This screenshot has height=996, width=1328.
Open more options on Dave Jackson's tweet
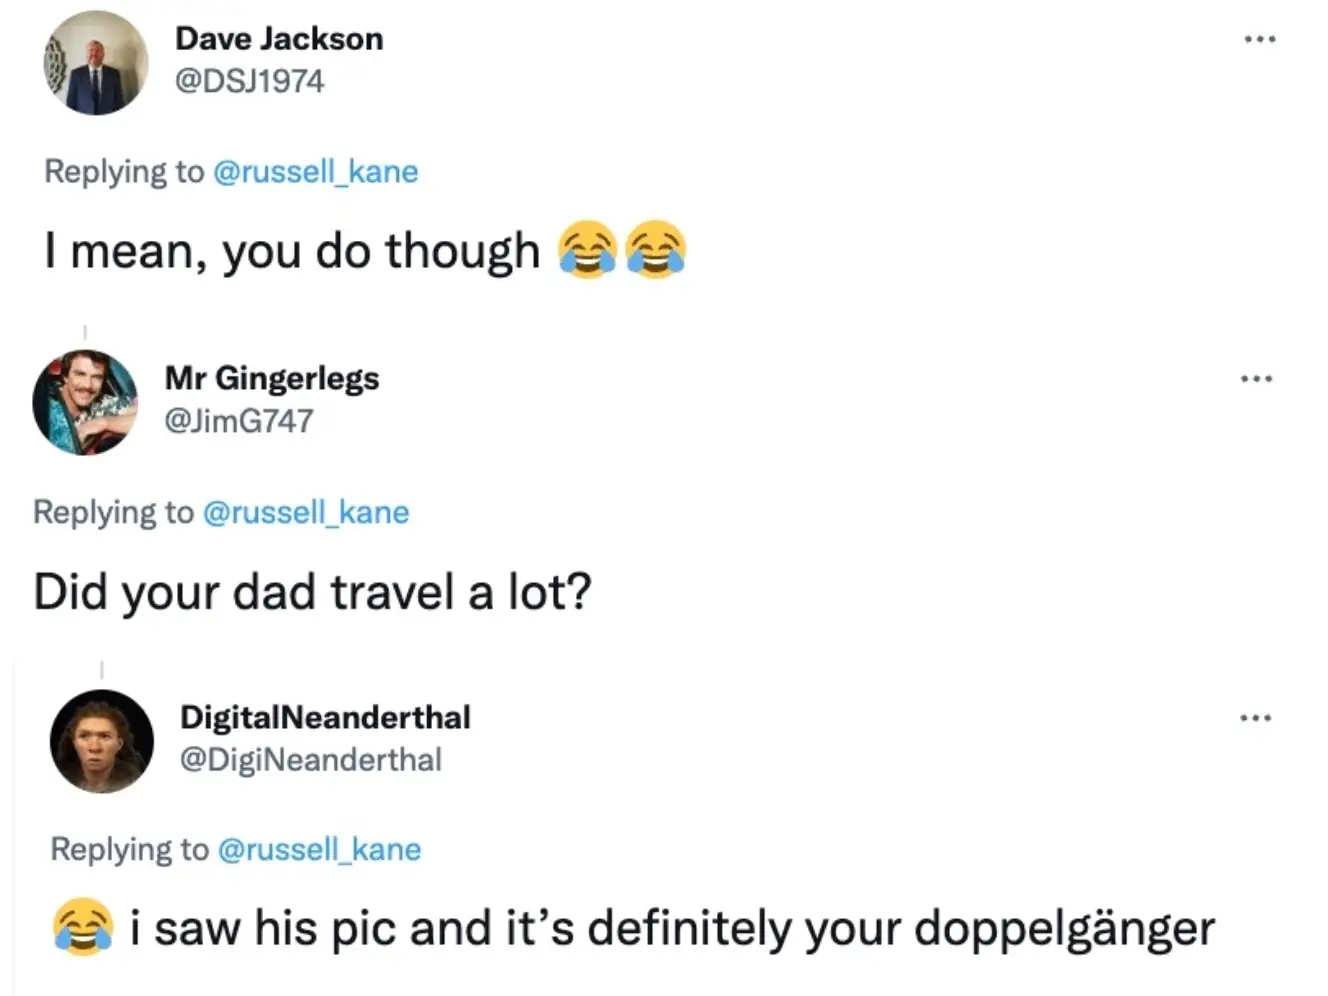[1259, 40]
